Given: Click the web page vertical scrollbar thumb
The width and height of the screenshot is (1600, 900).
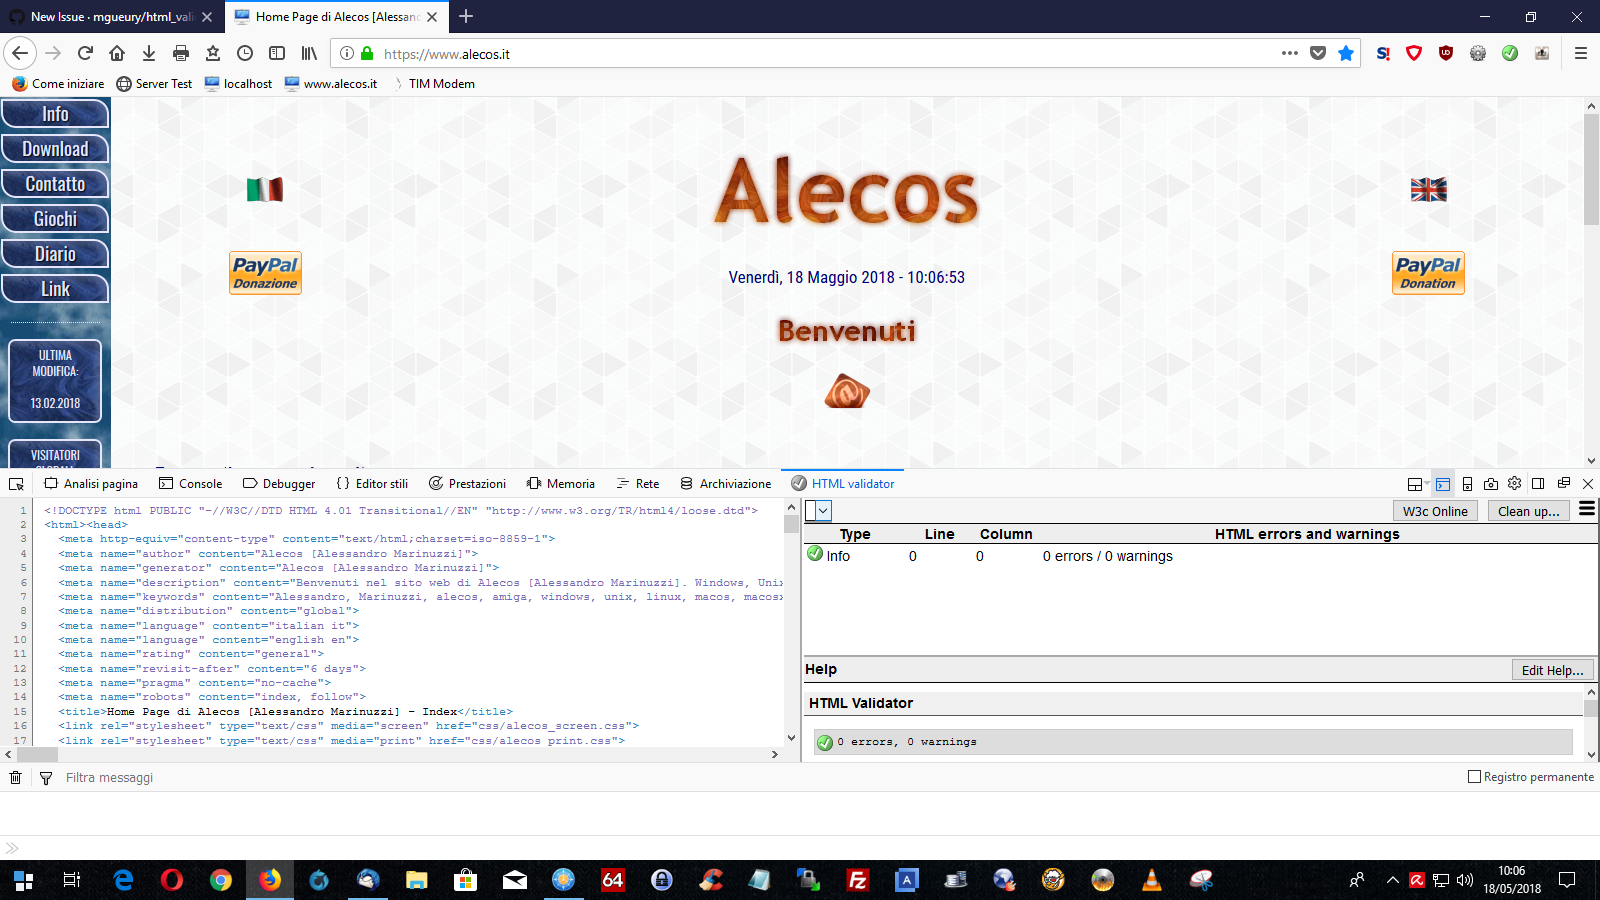Looking at the screenshot, I should 1591,170.
